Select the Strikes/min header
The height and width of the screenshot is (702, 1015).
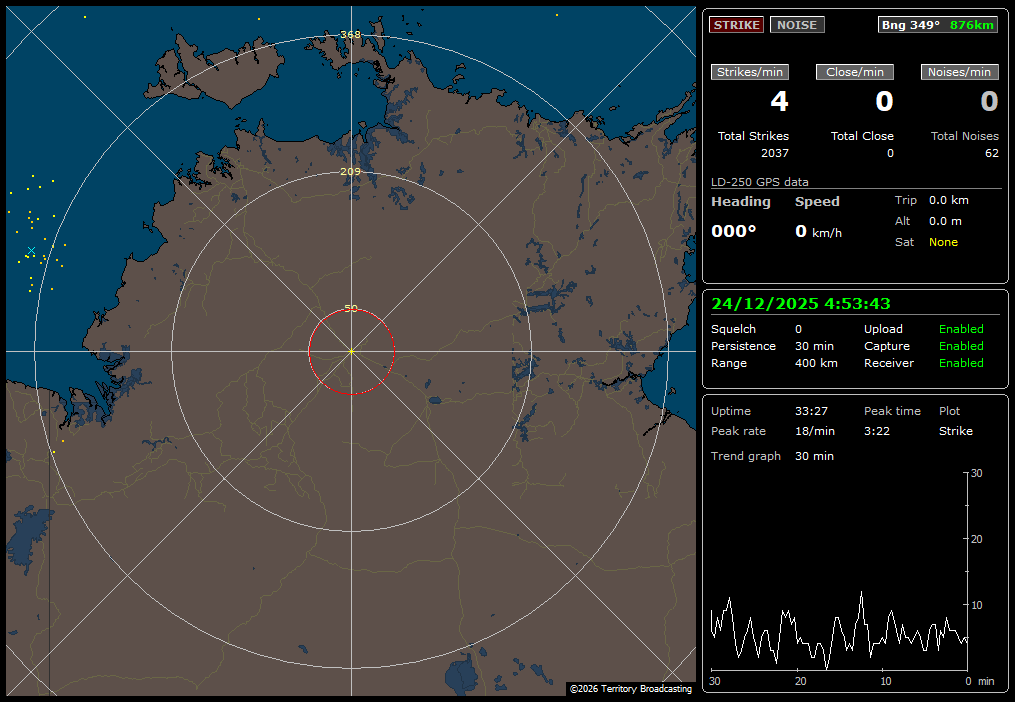pos(750,72)
